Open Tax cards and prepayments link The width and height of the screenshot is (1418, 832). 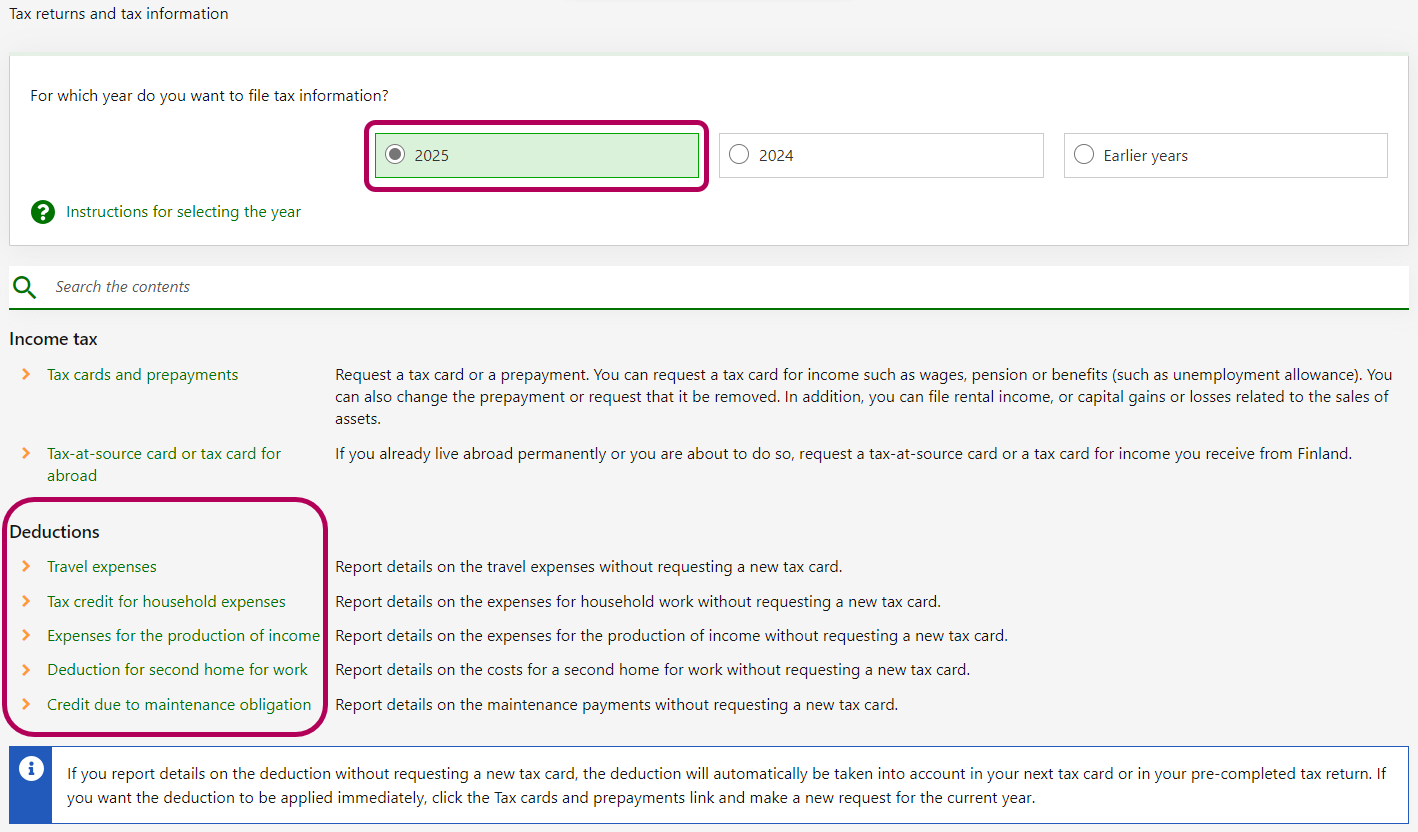coord(142,375)
